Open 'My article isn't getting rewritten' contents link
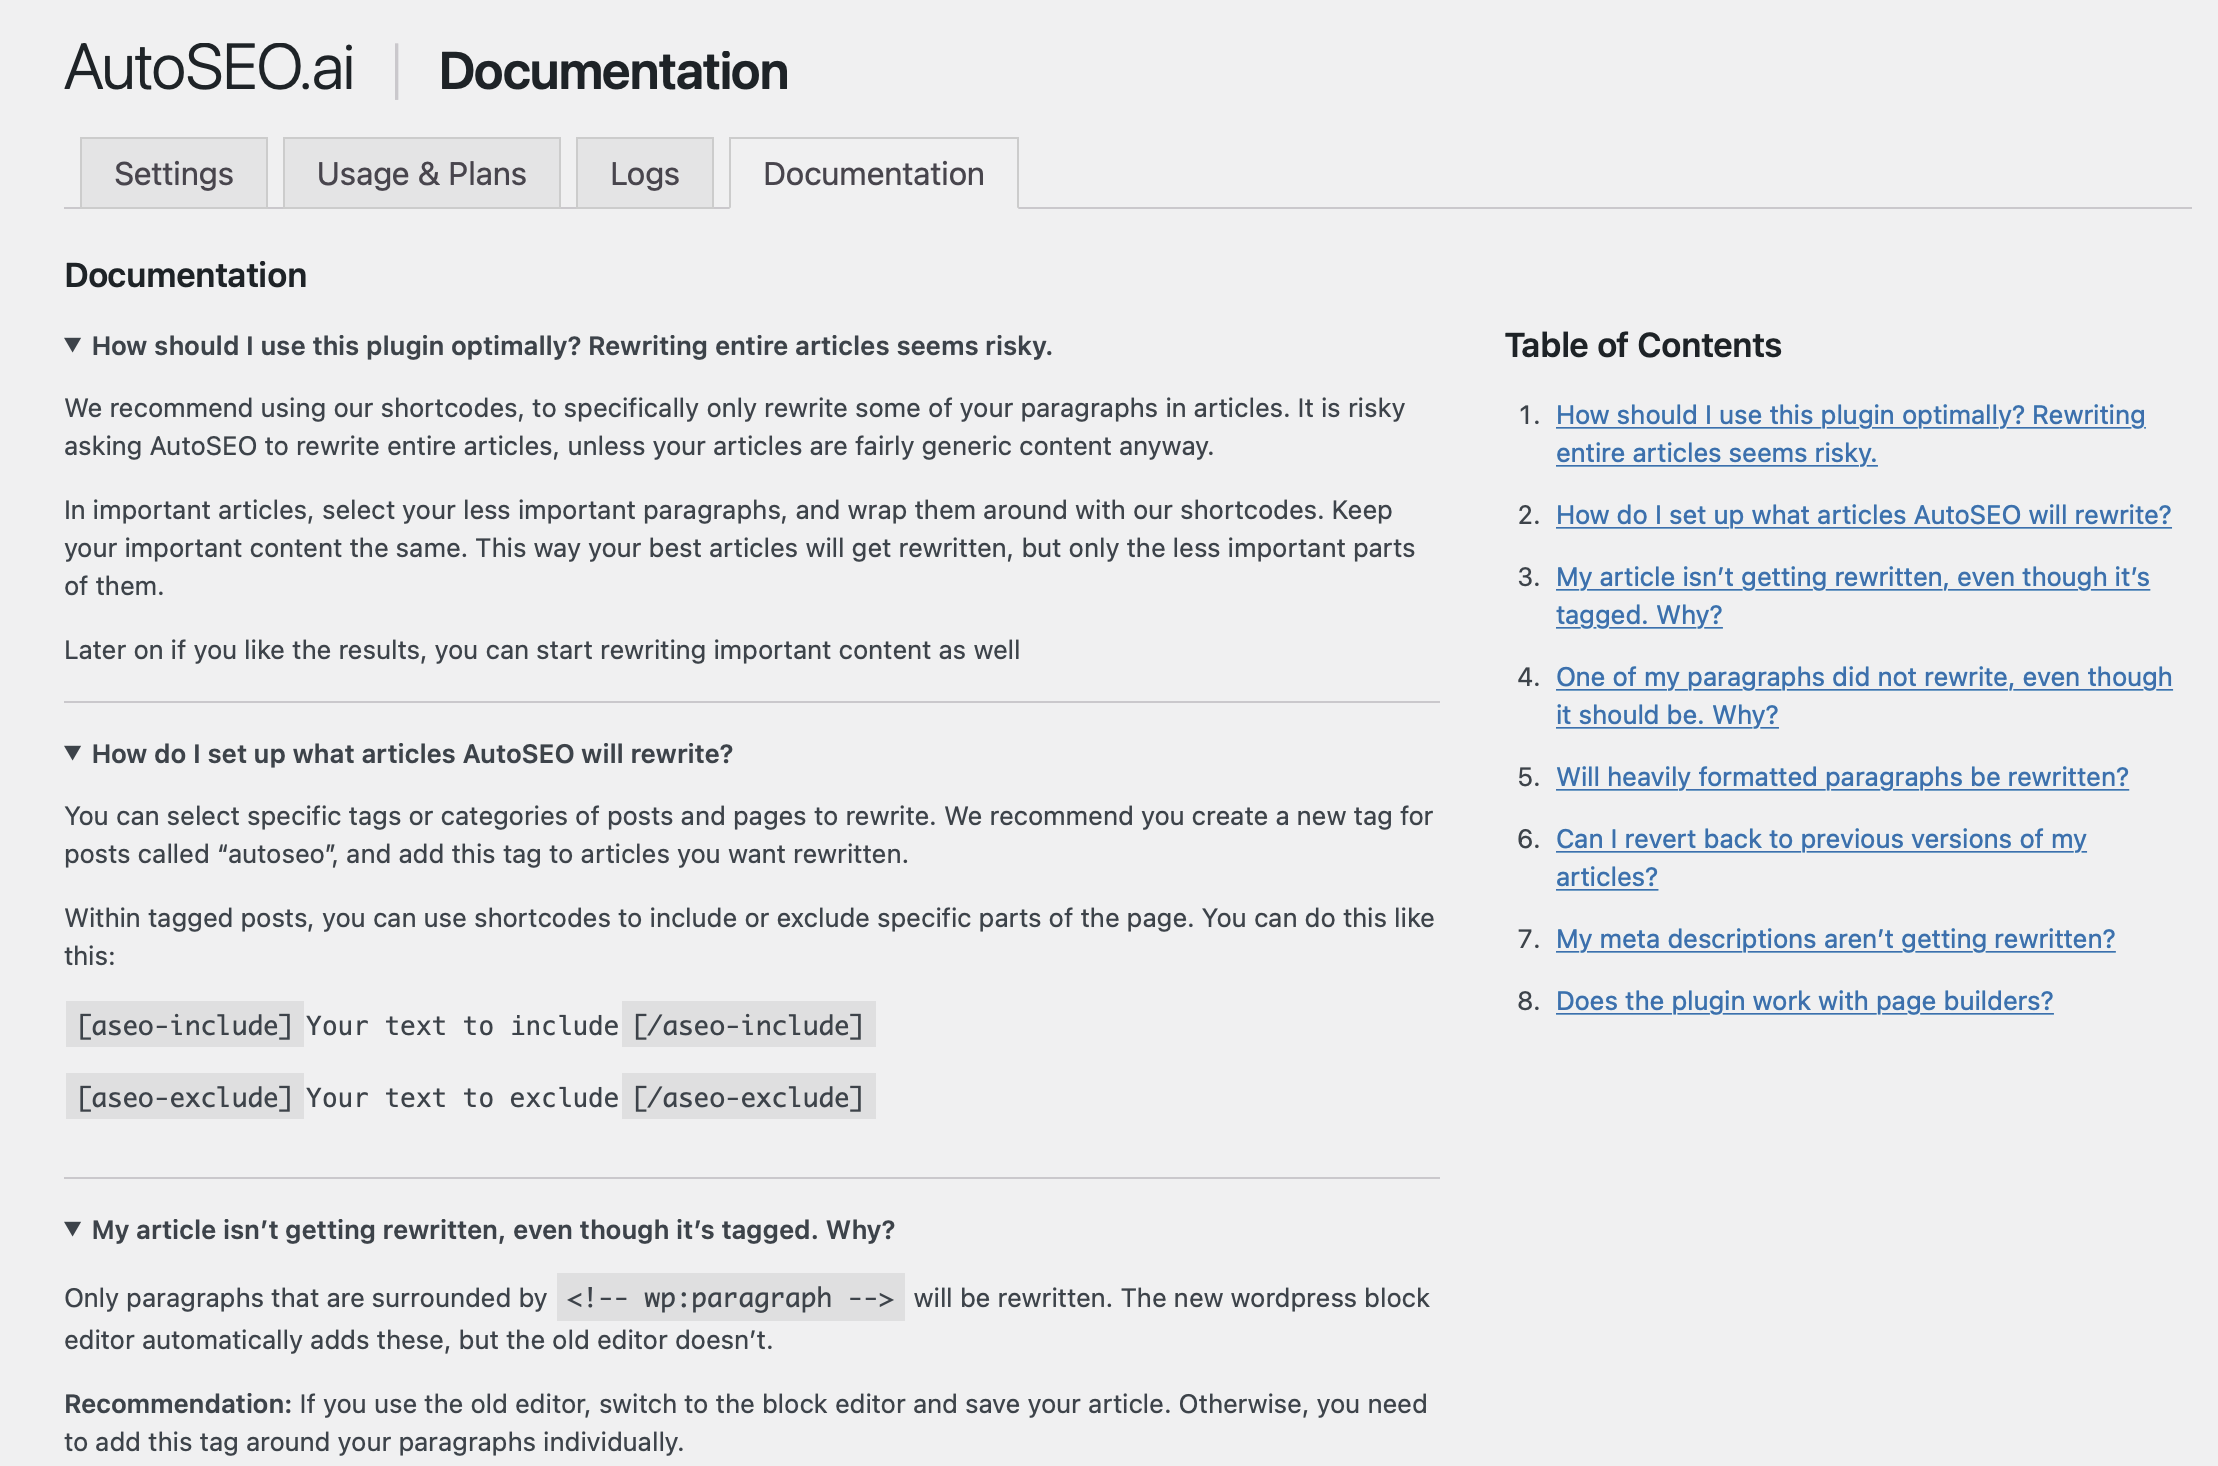This screenshot has height=1466, width=2218. click(1852, 577)
